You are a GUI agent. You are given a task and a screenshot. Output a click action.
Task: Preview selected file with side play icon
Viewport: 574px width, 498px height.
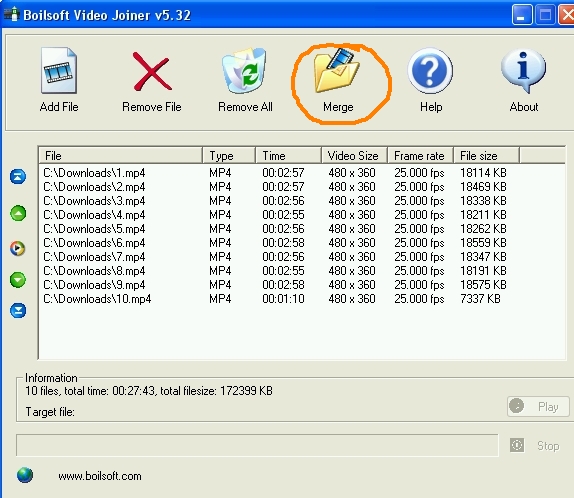[x=18, y=248]
